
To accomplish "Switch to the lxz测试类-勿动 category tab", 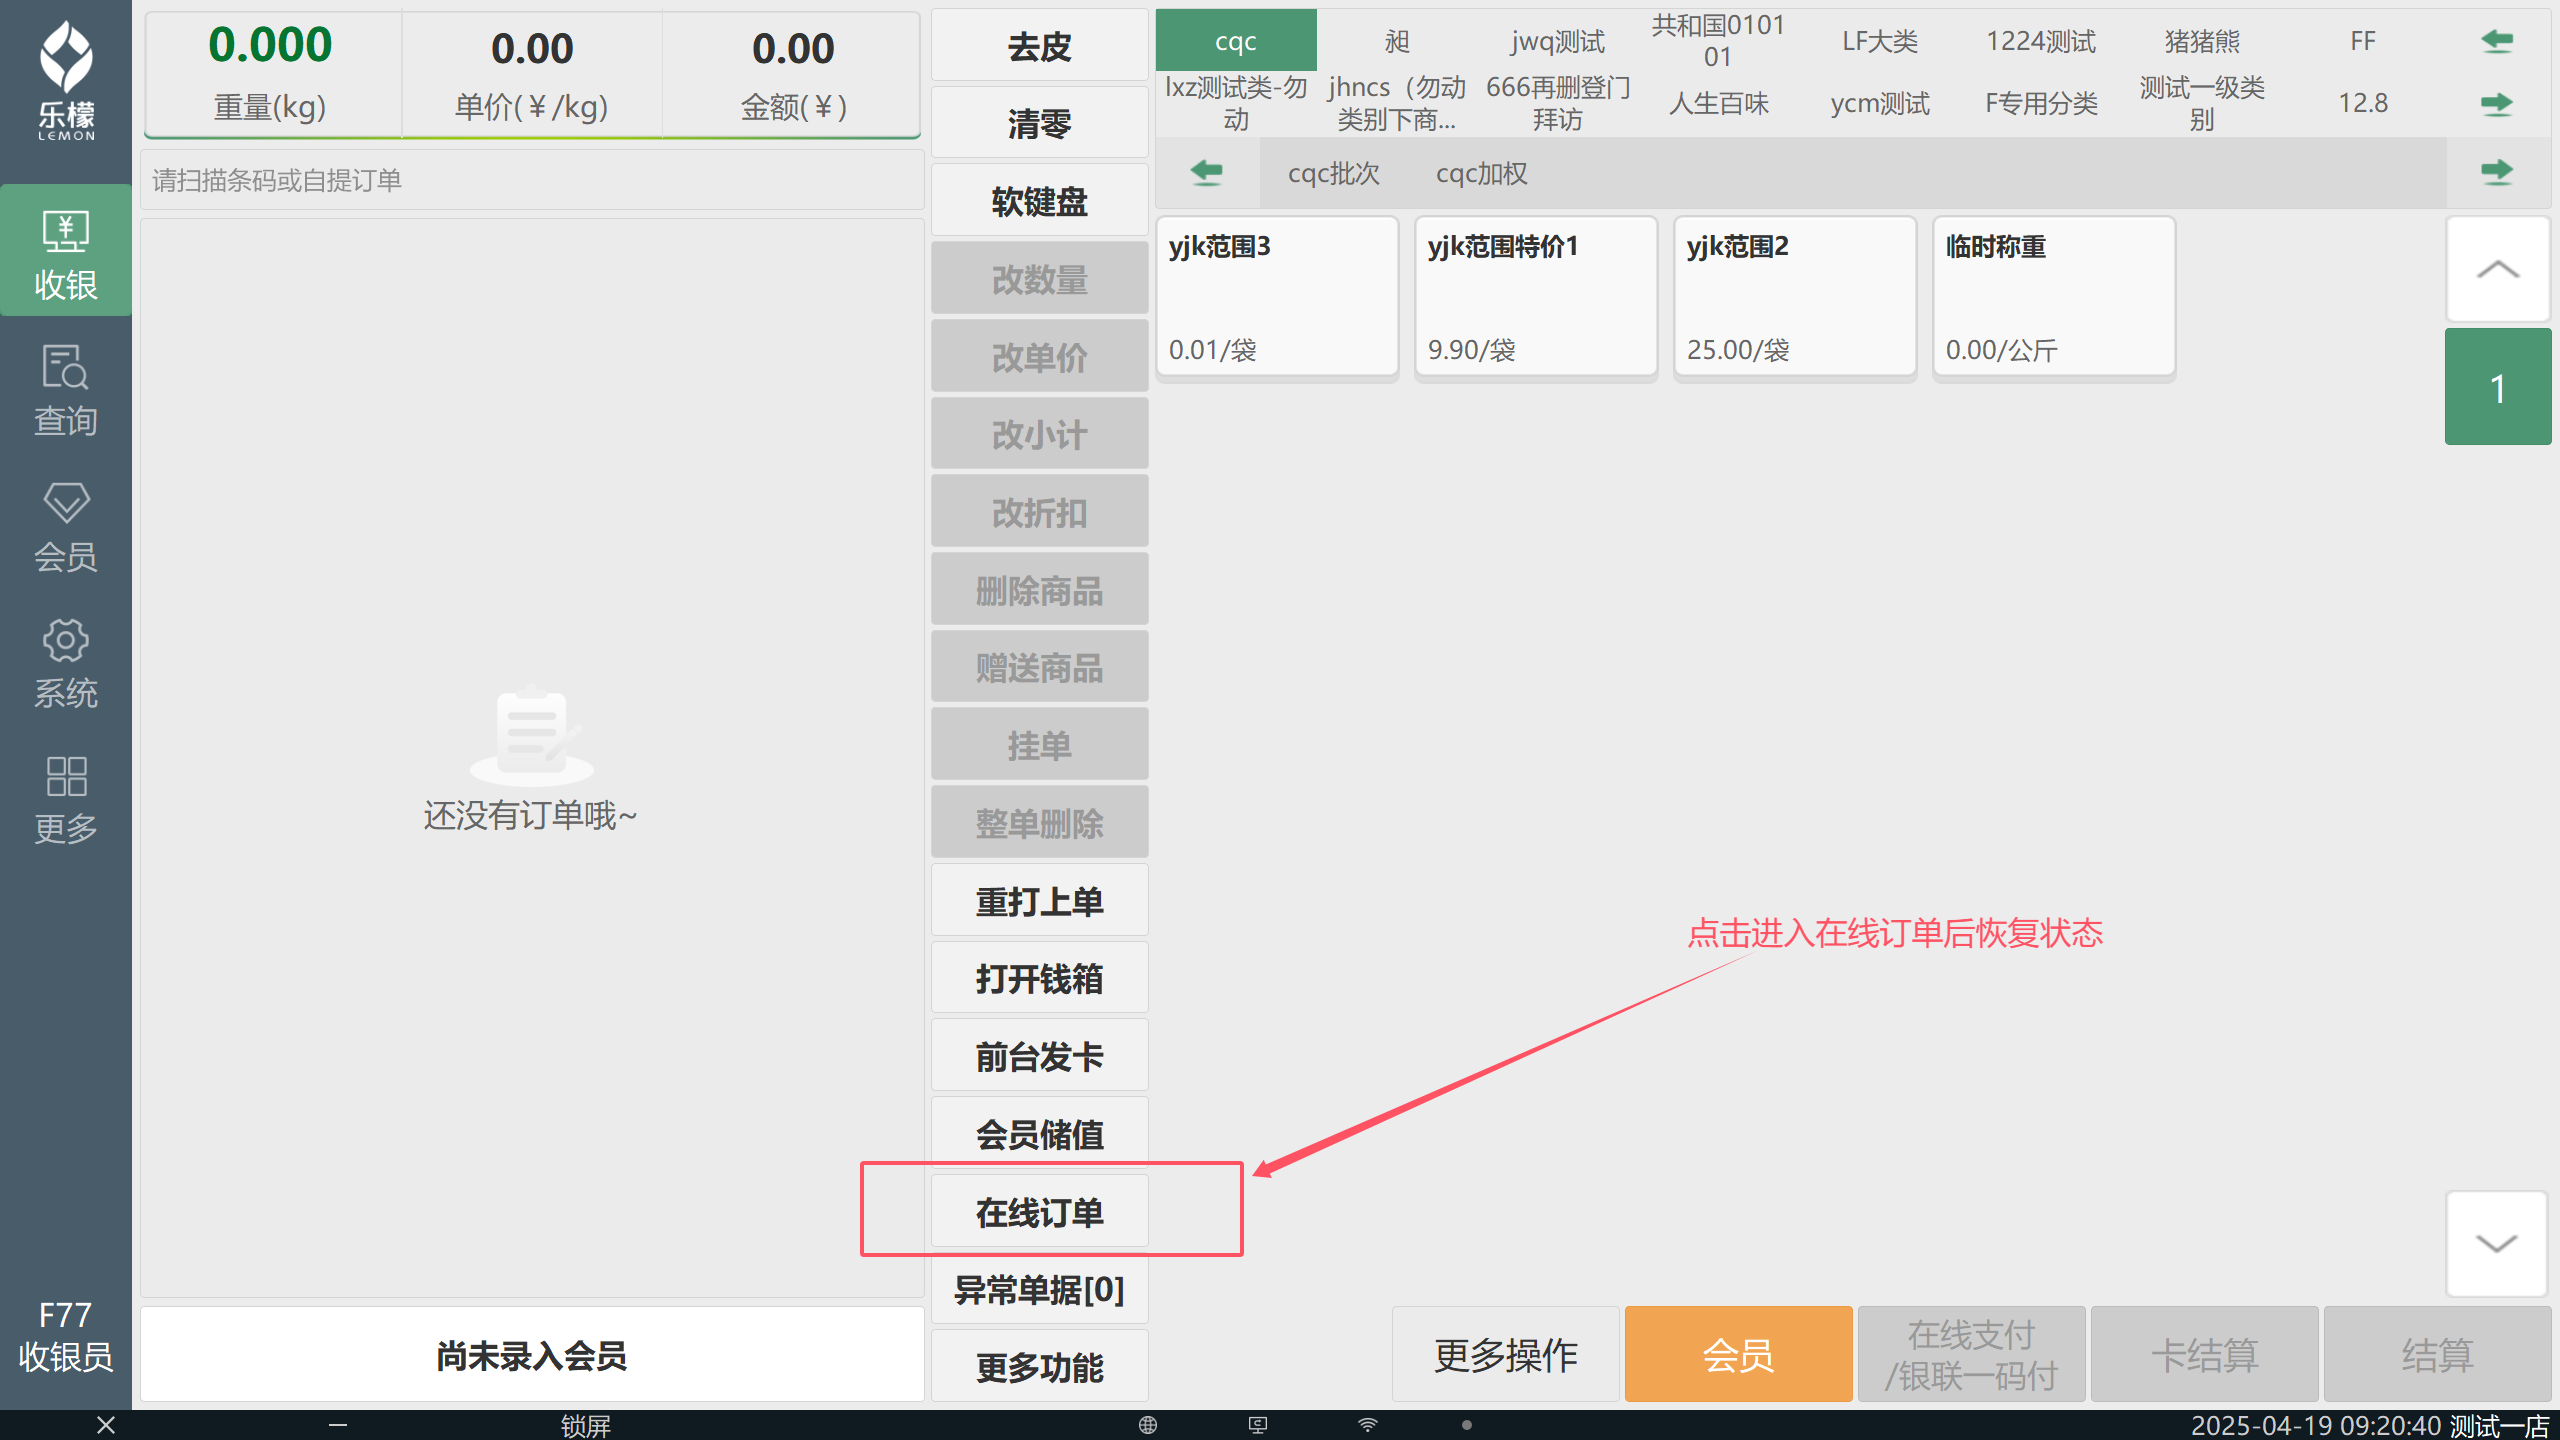I will (x=1236, y=103).
